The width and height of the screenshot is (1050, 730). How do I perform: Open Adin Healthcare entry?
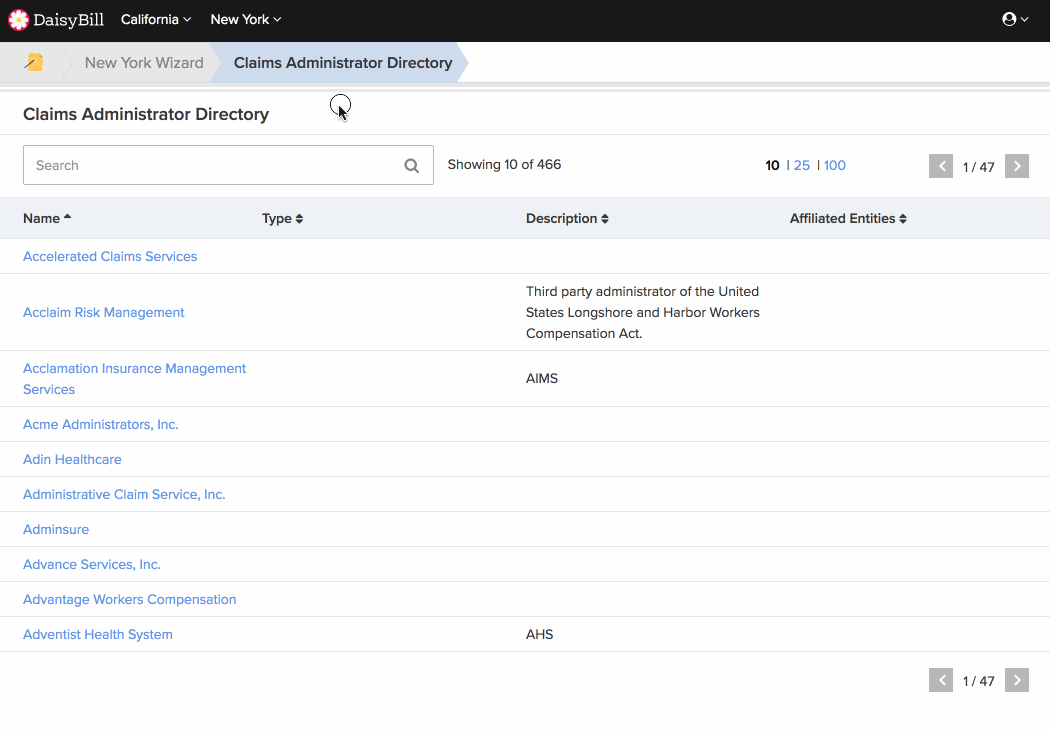pyautogui.click(x=72, y=459)
